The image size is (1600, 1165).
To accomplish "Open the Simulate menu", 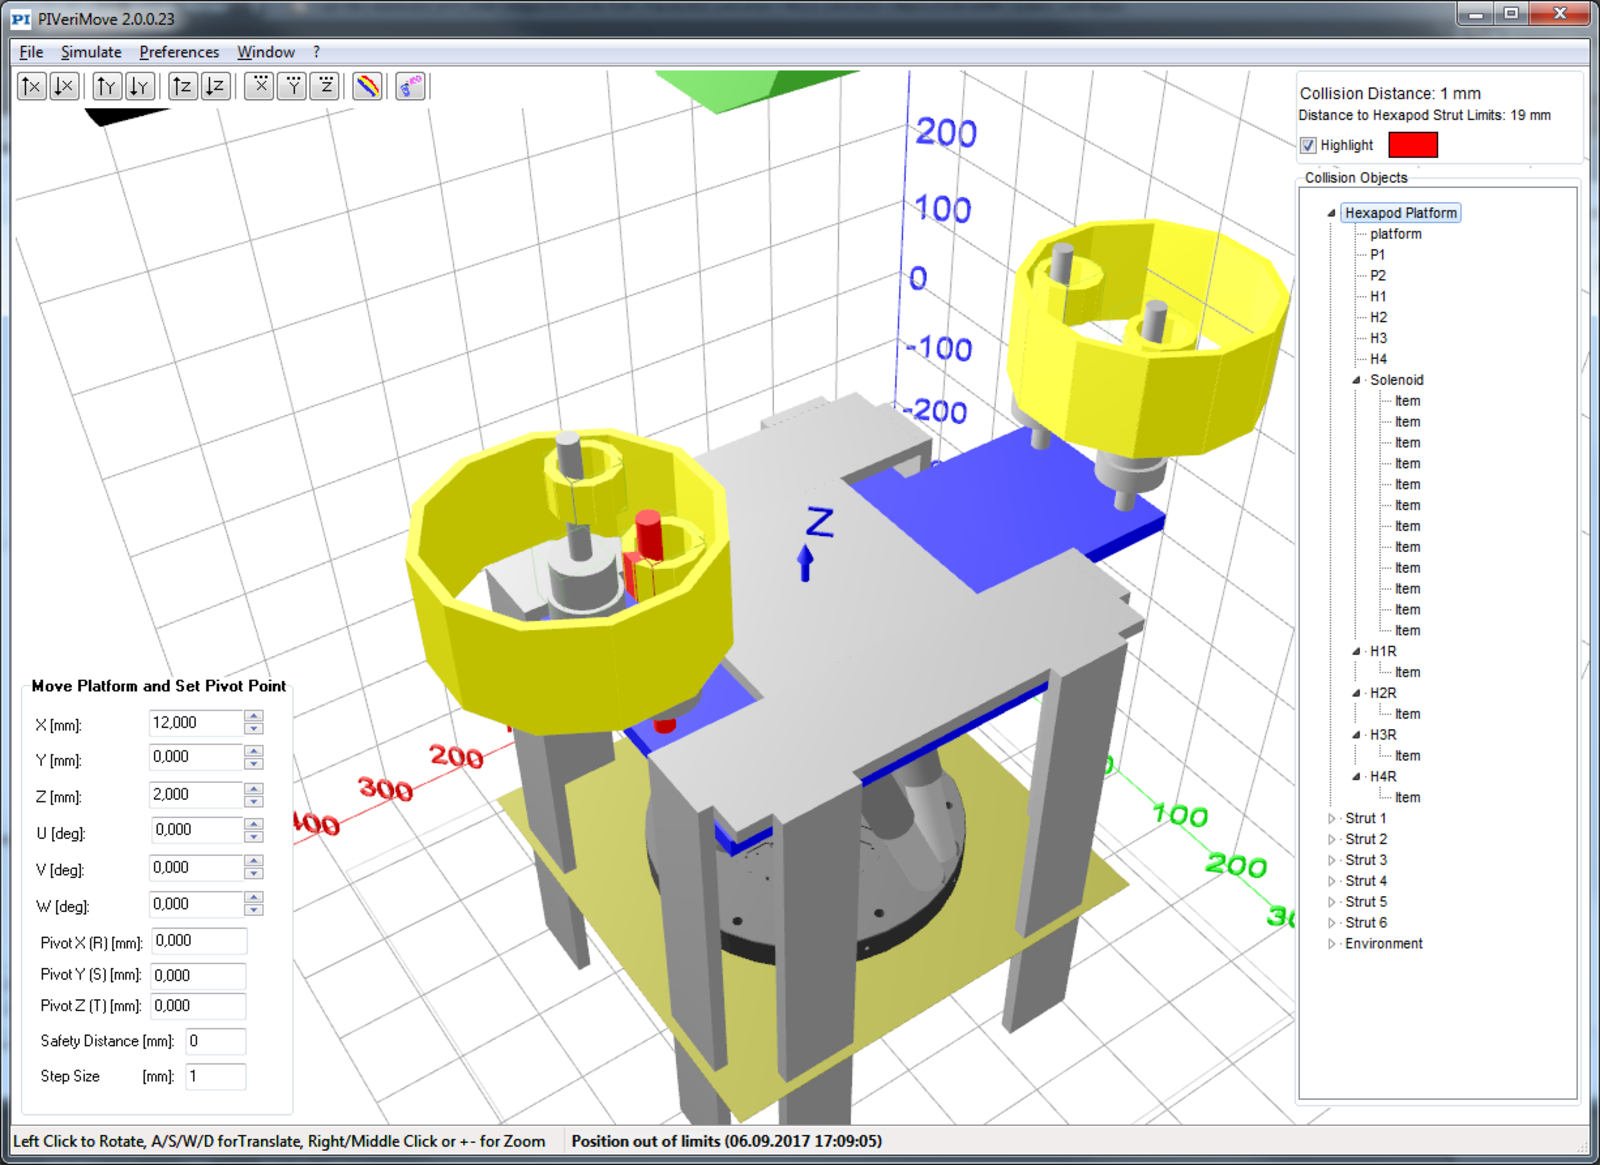I will pos(91,52).
